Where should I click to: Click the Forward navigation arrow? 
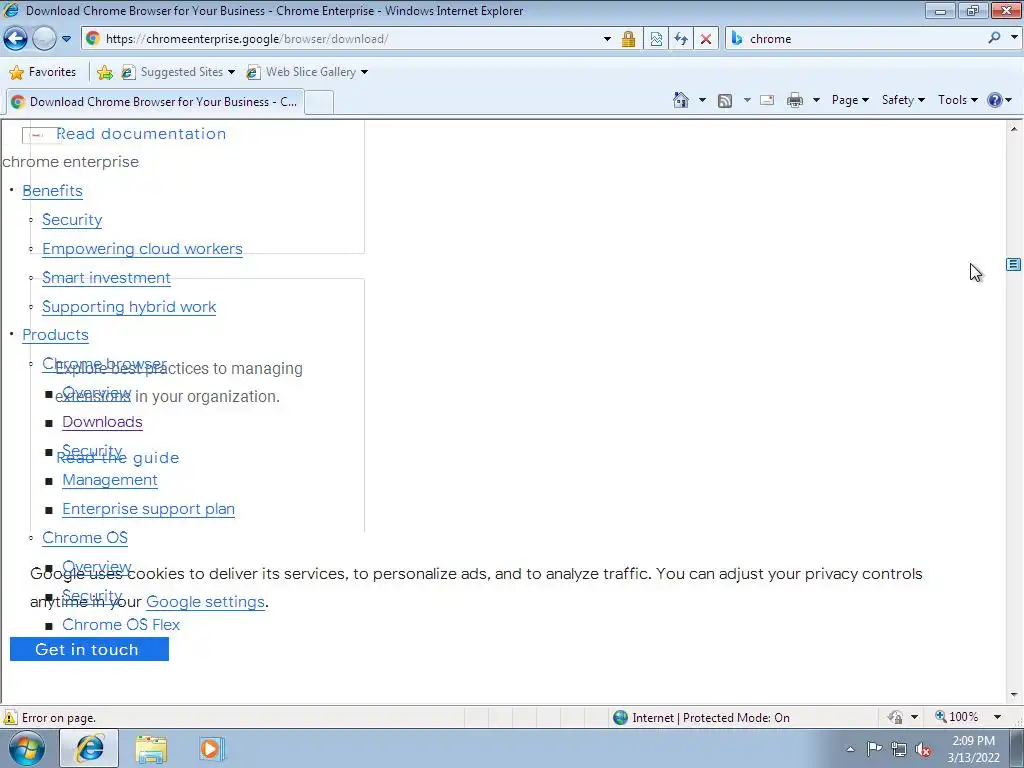click(x=44, y=39)
